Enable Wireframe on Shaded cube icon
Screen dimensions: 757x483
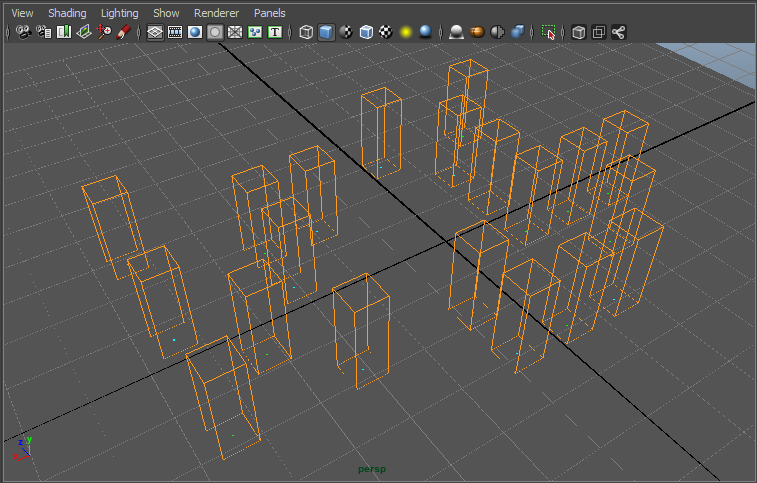tap(366, 32)
